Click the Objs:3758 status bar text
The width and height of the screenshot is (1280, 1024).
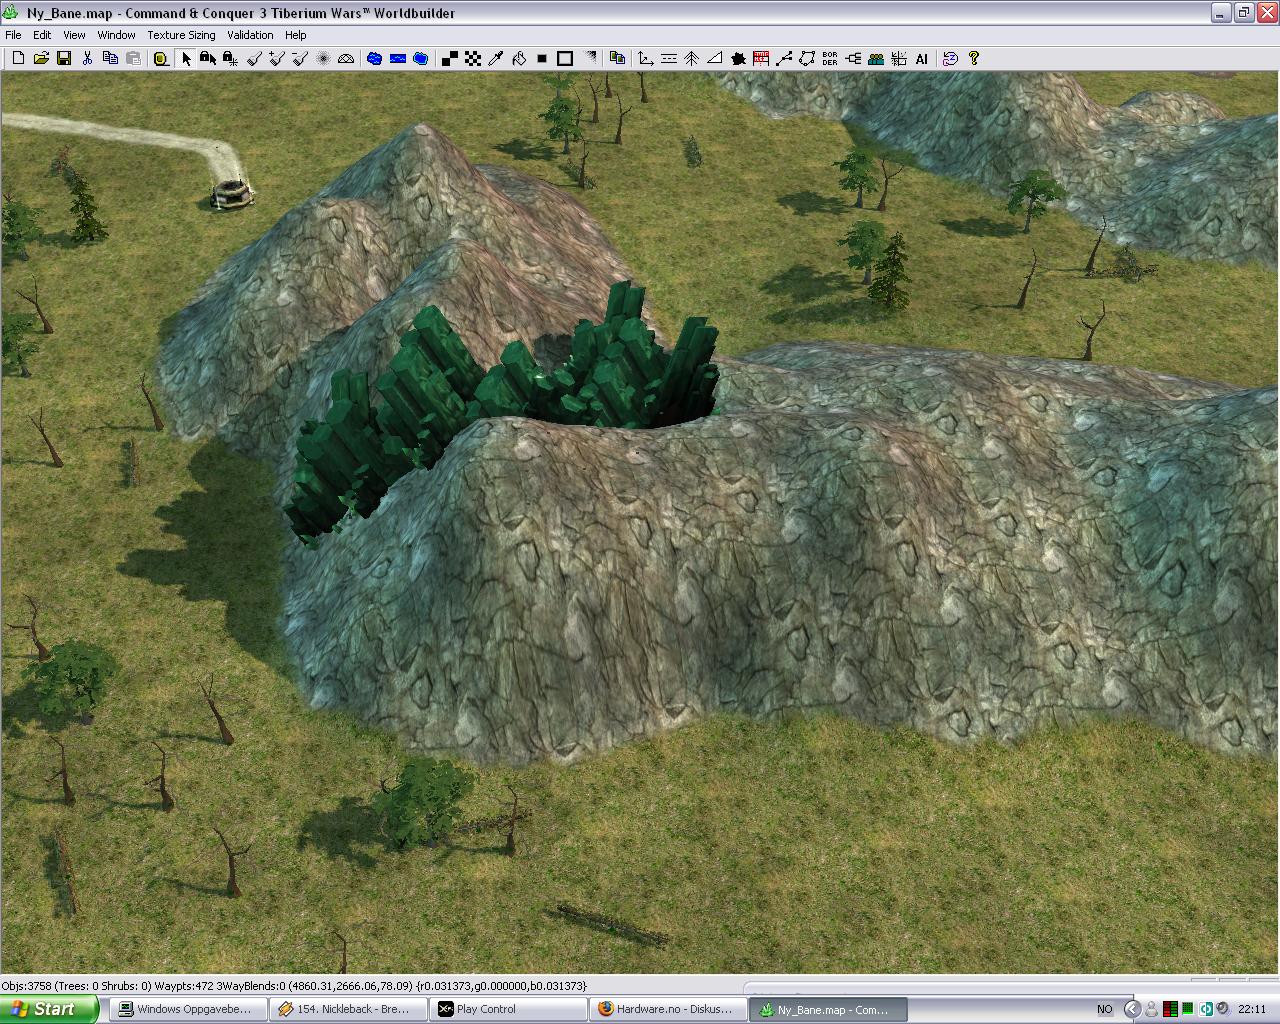click(x=26, y=985)
